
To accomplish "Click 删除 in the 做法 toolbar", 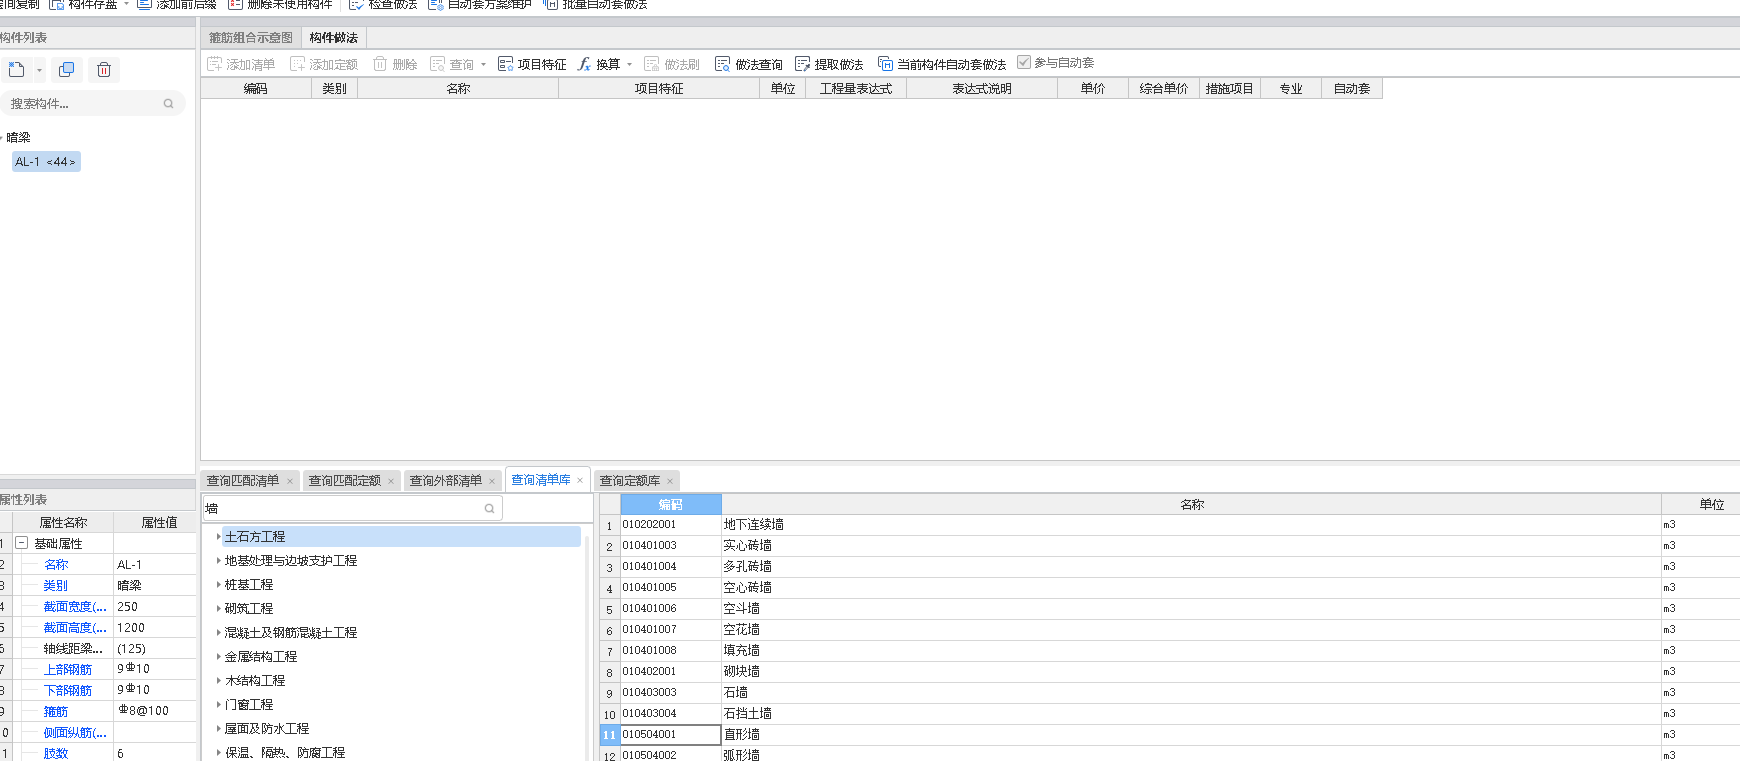I will [x=395, y=64].
